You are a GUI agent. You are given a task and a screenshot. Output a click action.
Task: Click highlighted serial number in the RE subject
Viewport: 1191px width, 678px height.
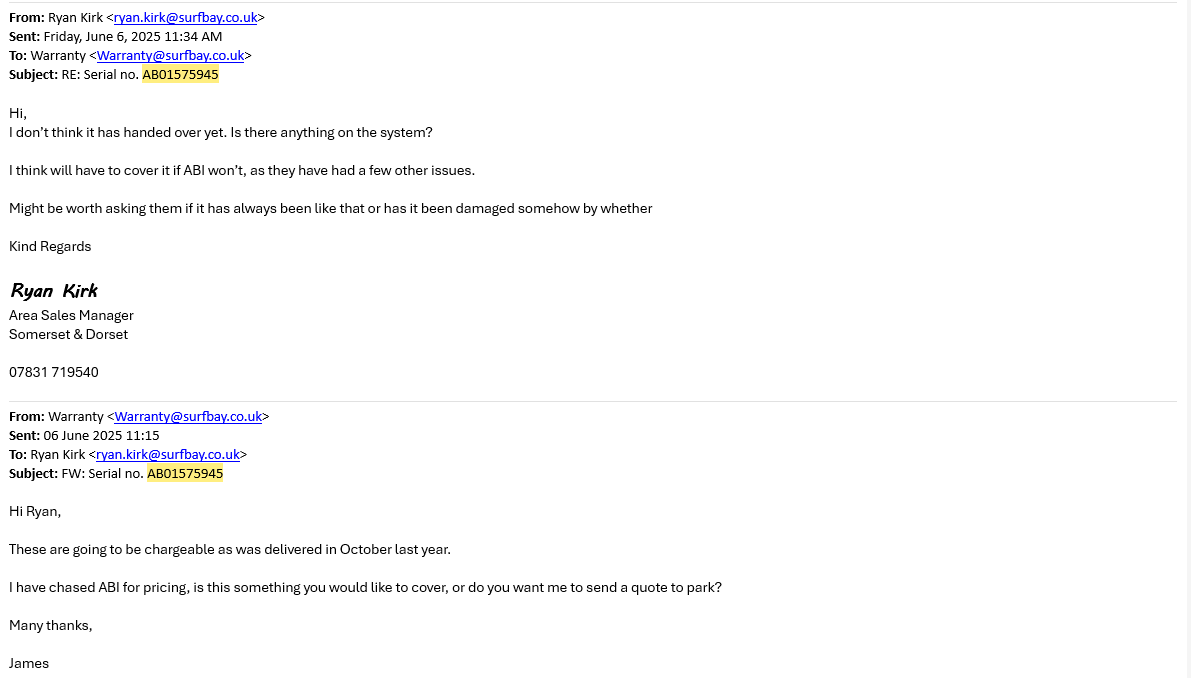(180, 75)
